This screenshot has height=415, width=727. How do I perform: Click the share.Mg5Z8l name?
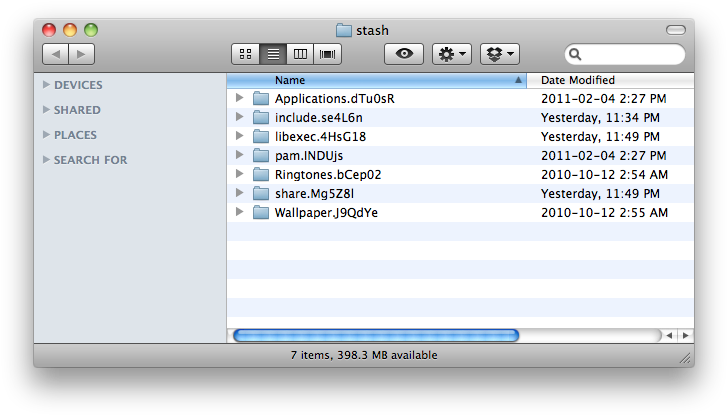(x=314, y=194)
